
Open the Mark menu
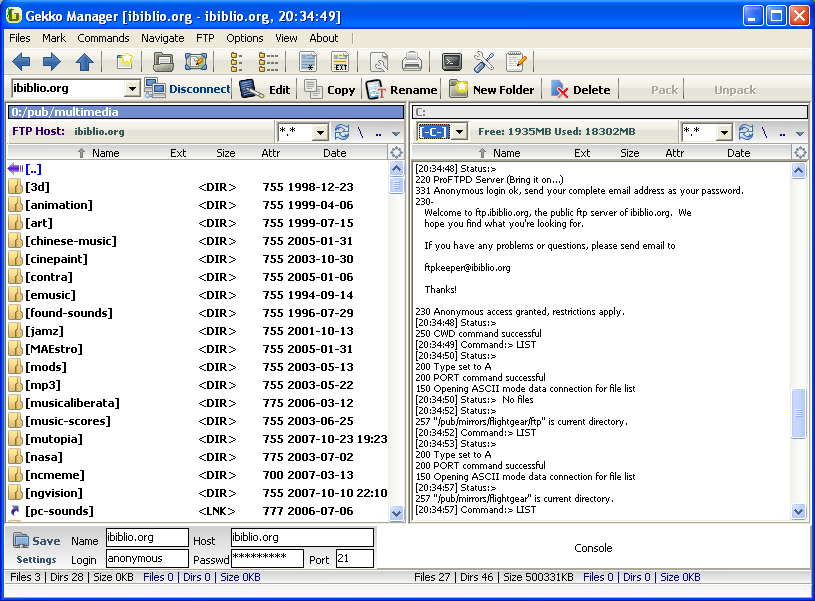[54, 38]
